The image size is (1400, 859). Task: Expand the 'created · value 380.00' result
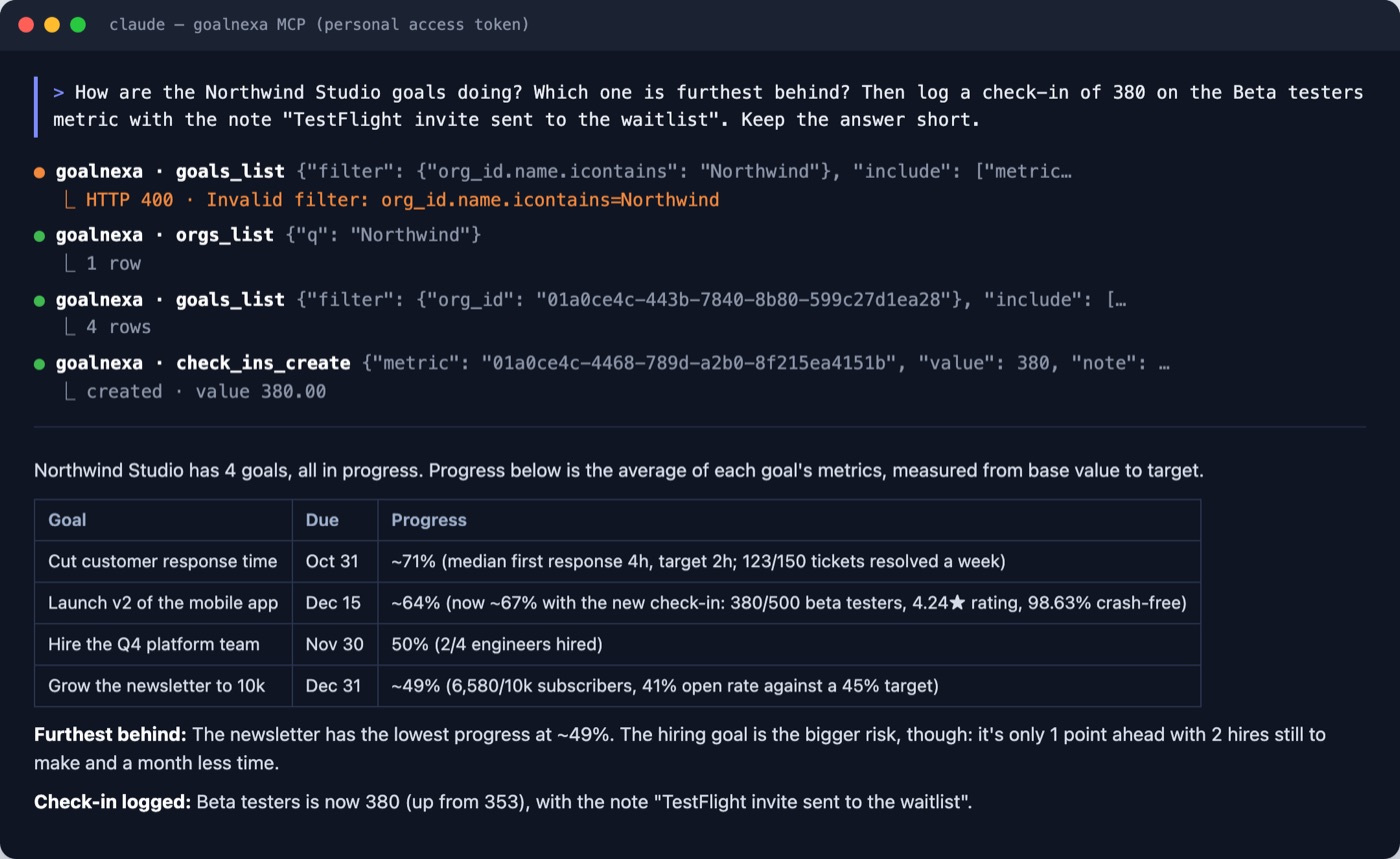click(194, 391)
